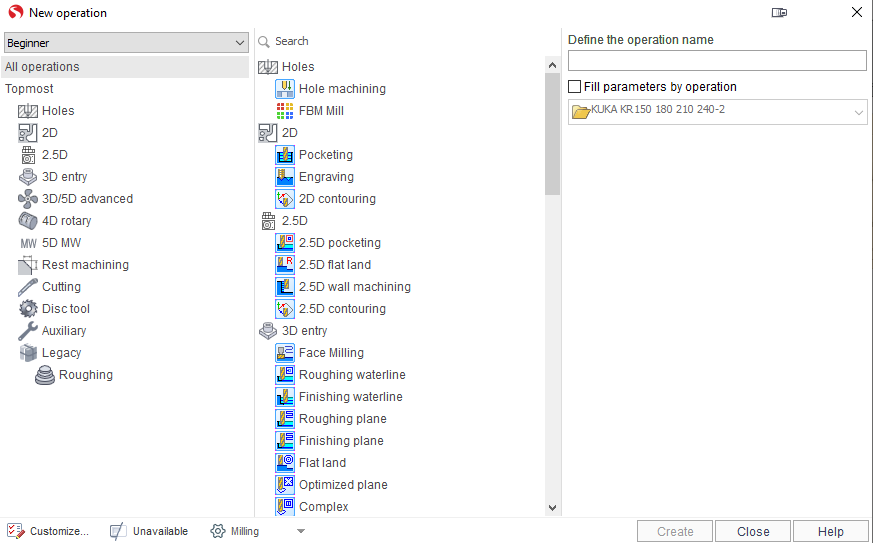Screen dimensions: 873x543
Task: Open the Beginner level dropdown
Action: click(x=126, y=43)
